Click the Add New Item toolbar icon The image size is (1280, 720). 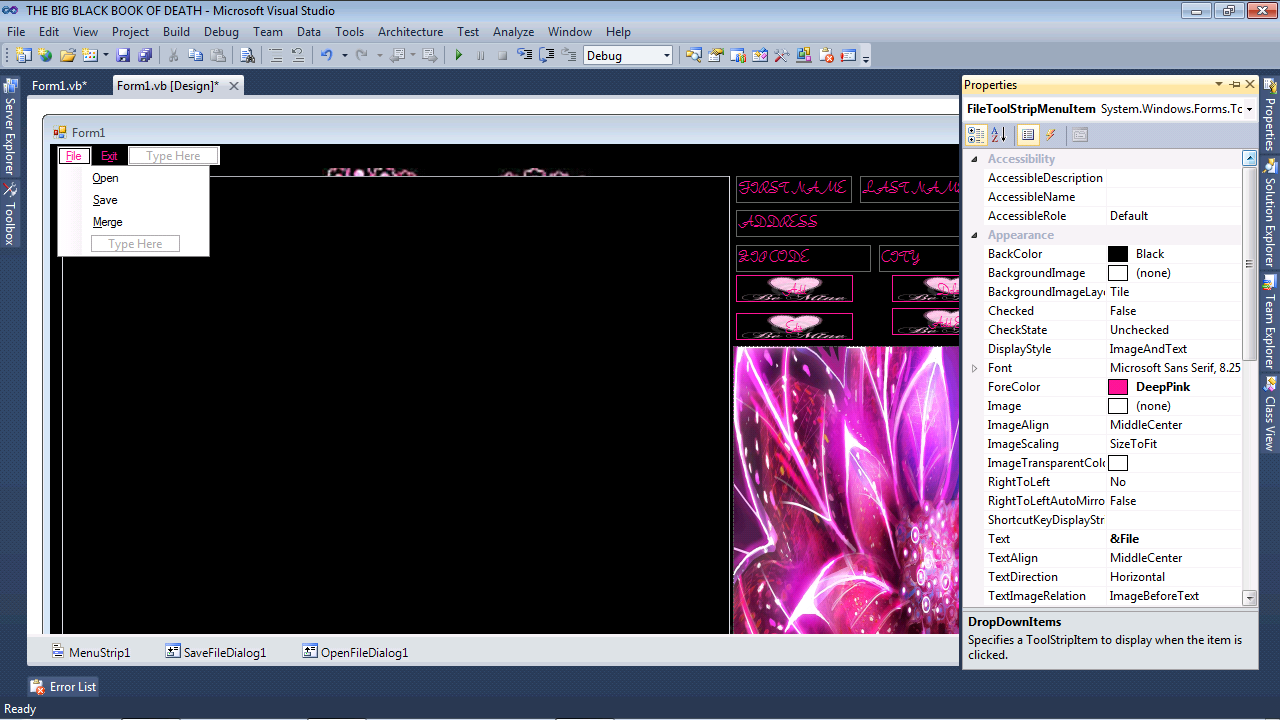pos(90,56)
